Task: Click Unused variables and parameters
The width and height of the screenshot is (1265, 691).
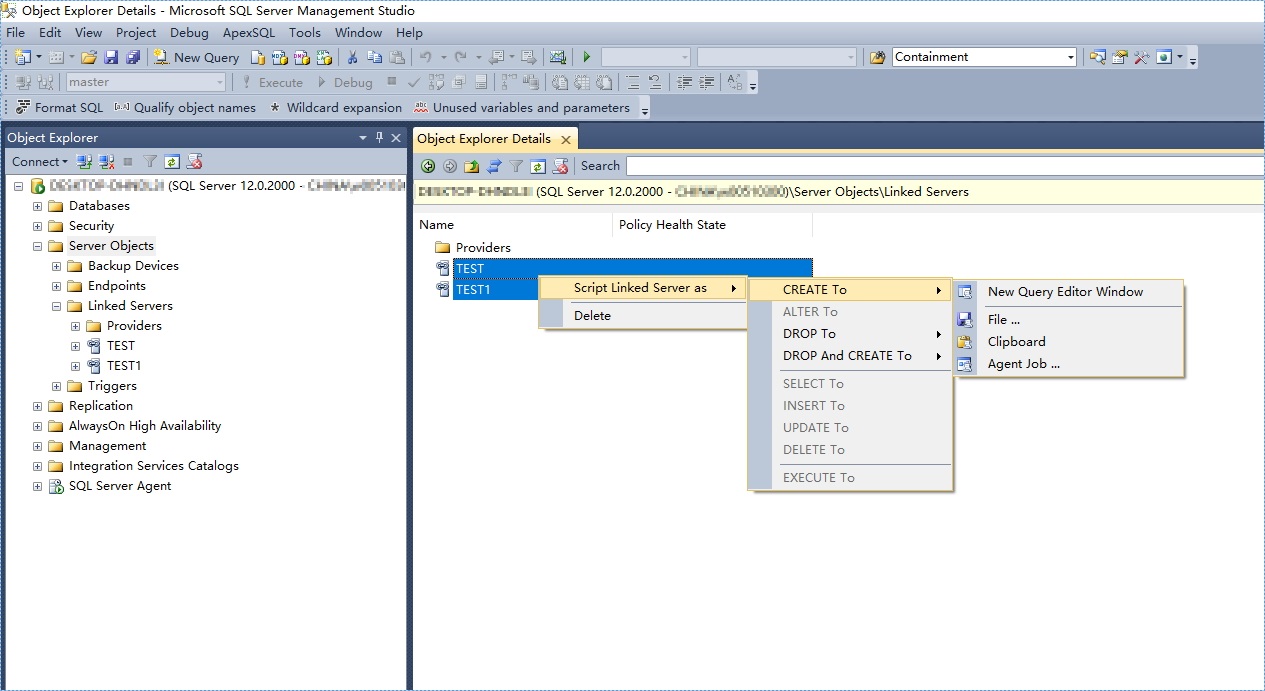Action: 522,107
